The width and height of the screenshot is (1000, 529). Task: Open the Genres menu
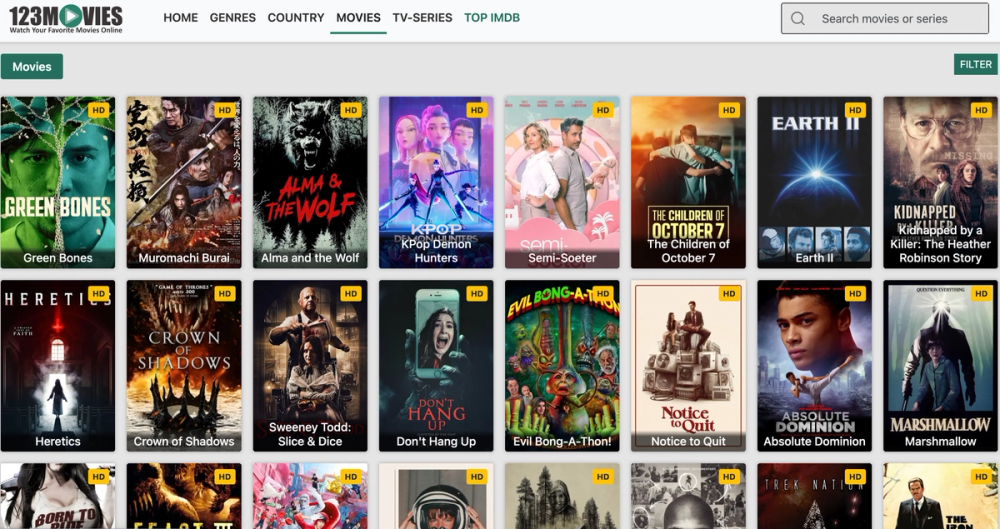(233, 18)
